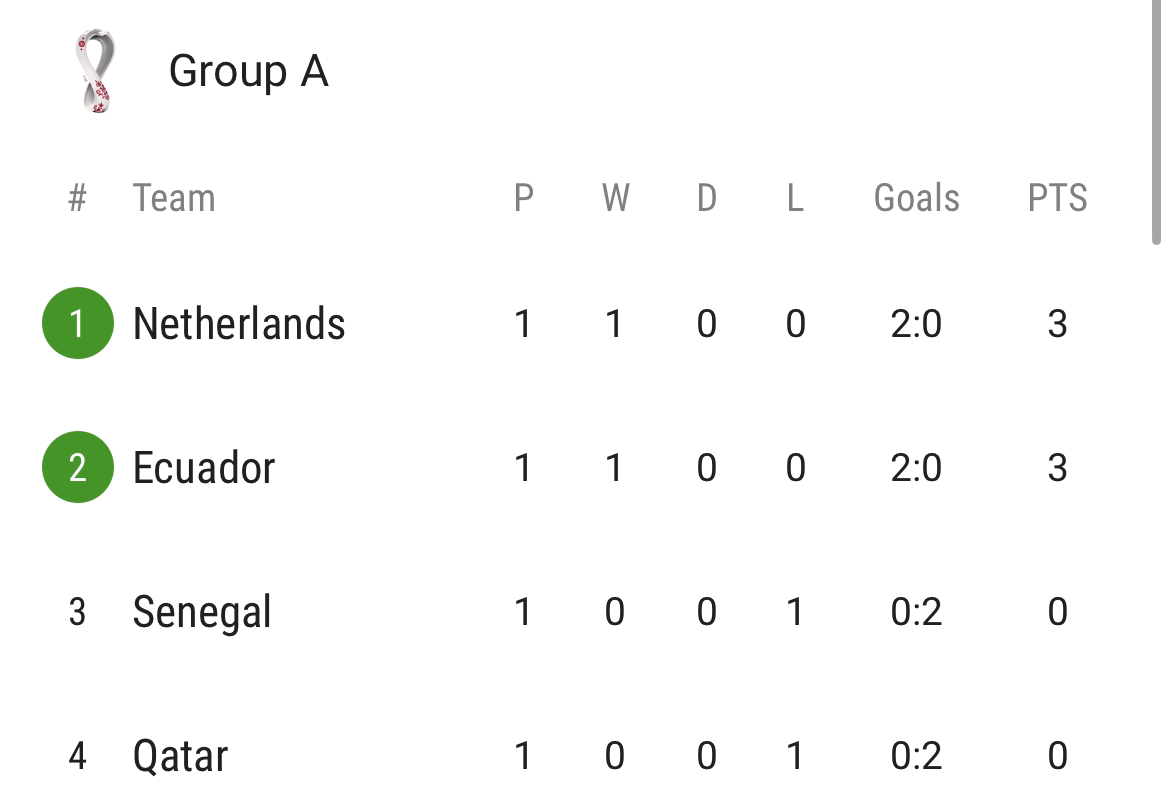Click the D draws column header
1170x811 pixels.
(707, 198)
